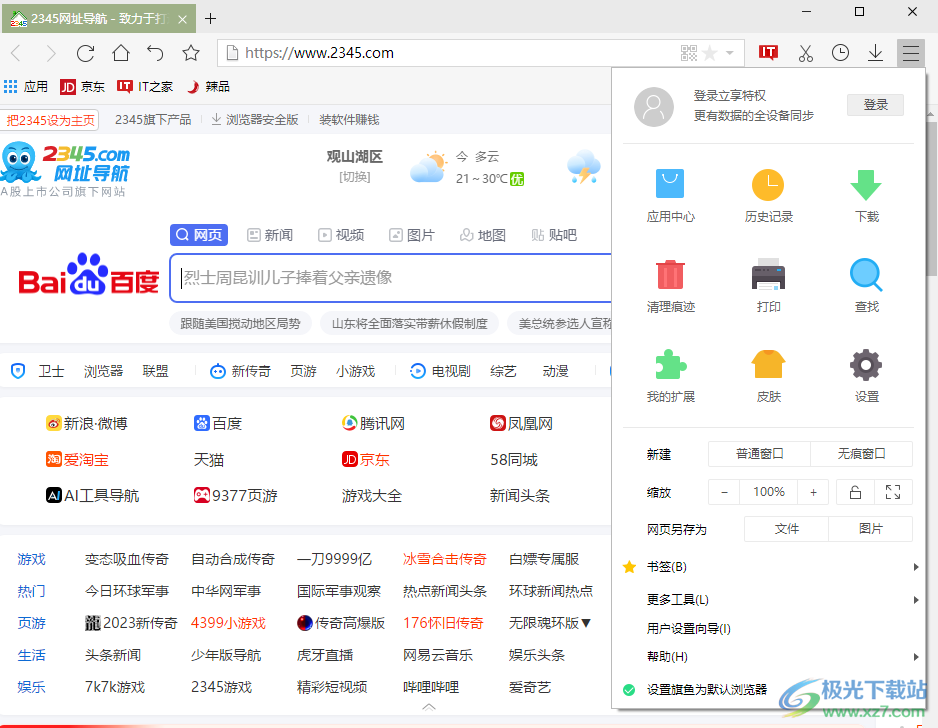938x728 pixels.
Task: Open browser 设置 settings
Action: pos(866,375)
